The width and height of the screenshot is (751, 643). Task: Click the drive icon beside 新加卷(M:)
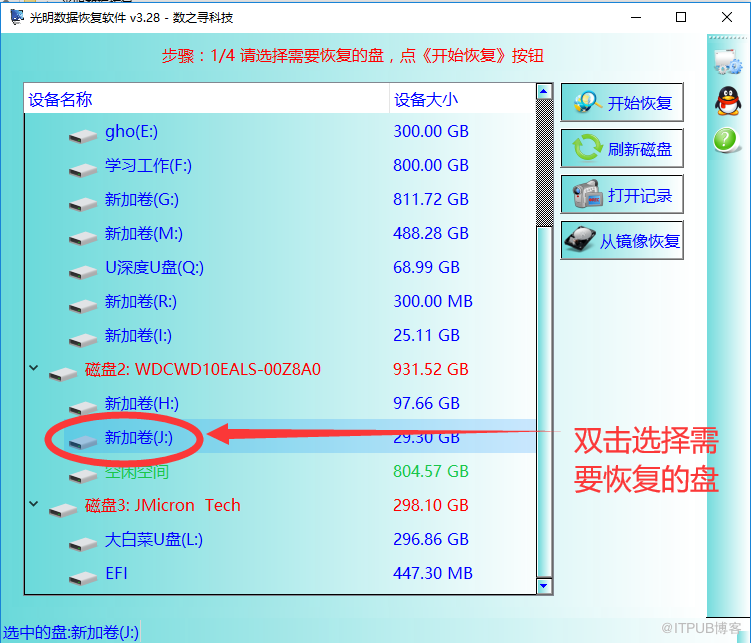click(83, 238)
